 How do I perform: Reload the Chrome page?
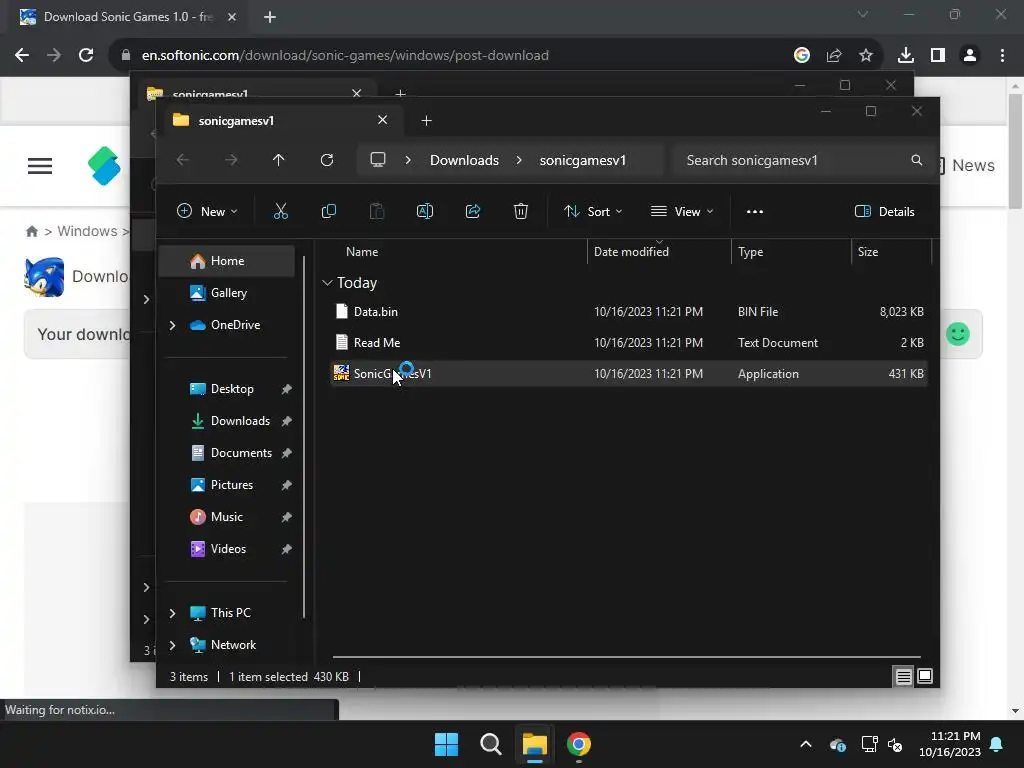pos(86,55)
